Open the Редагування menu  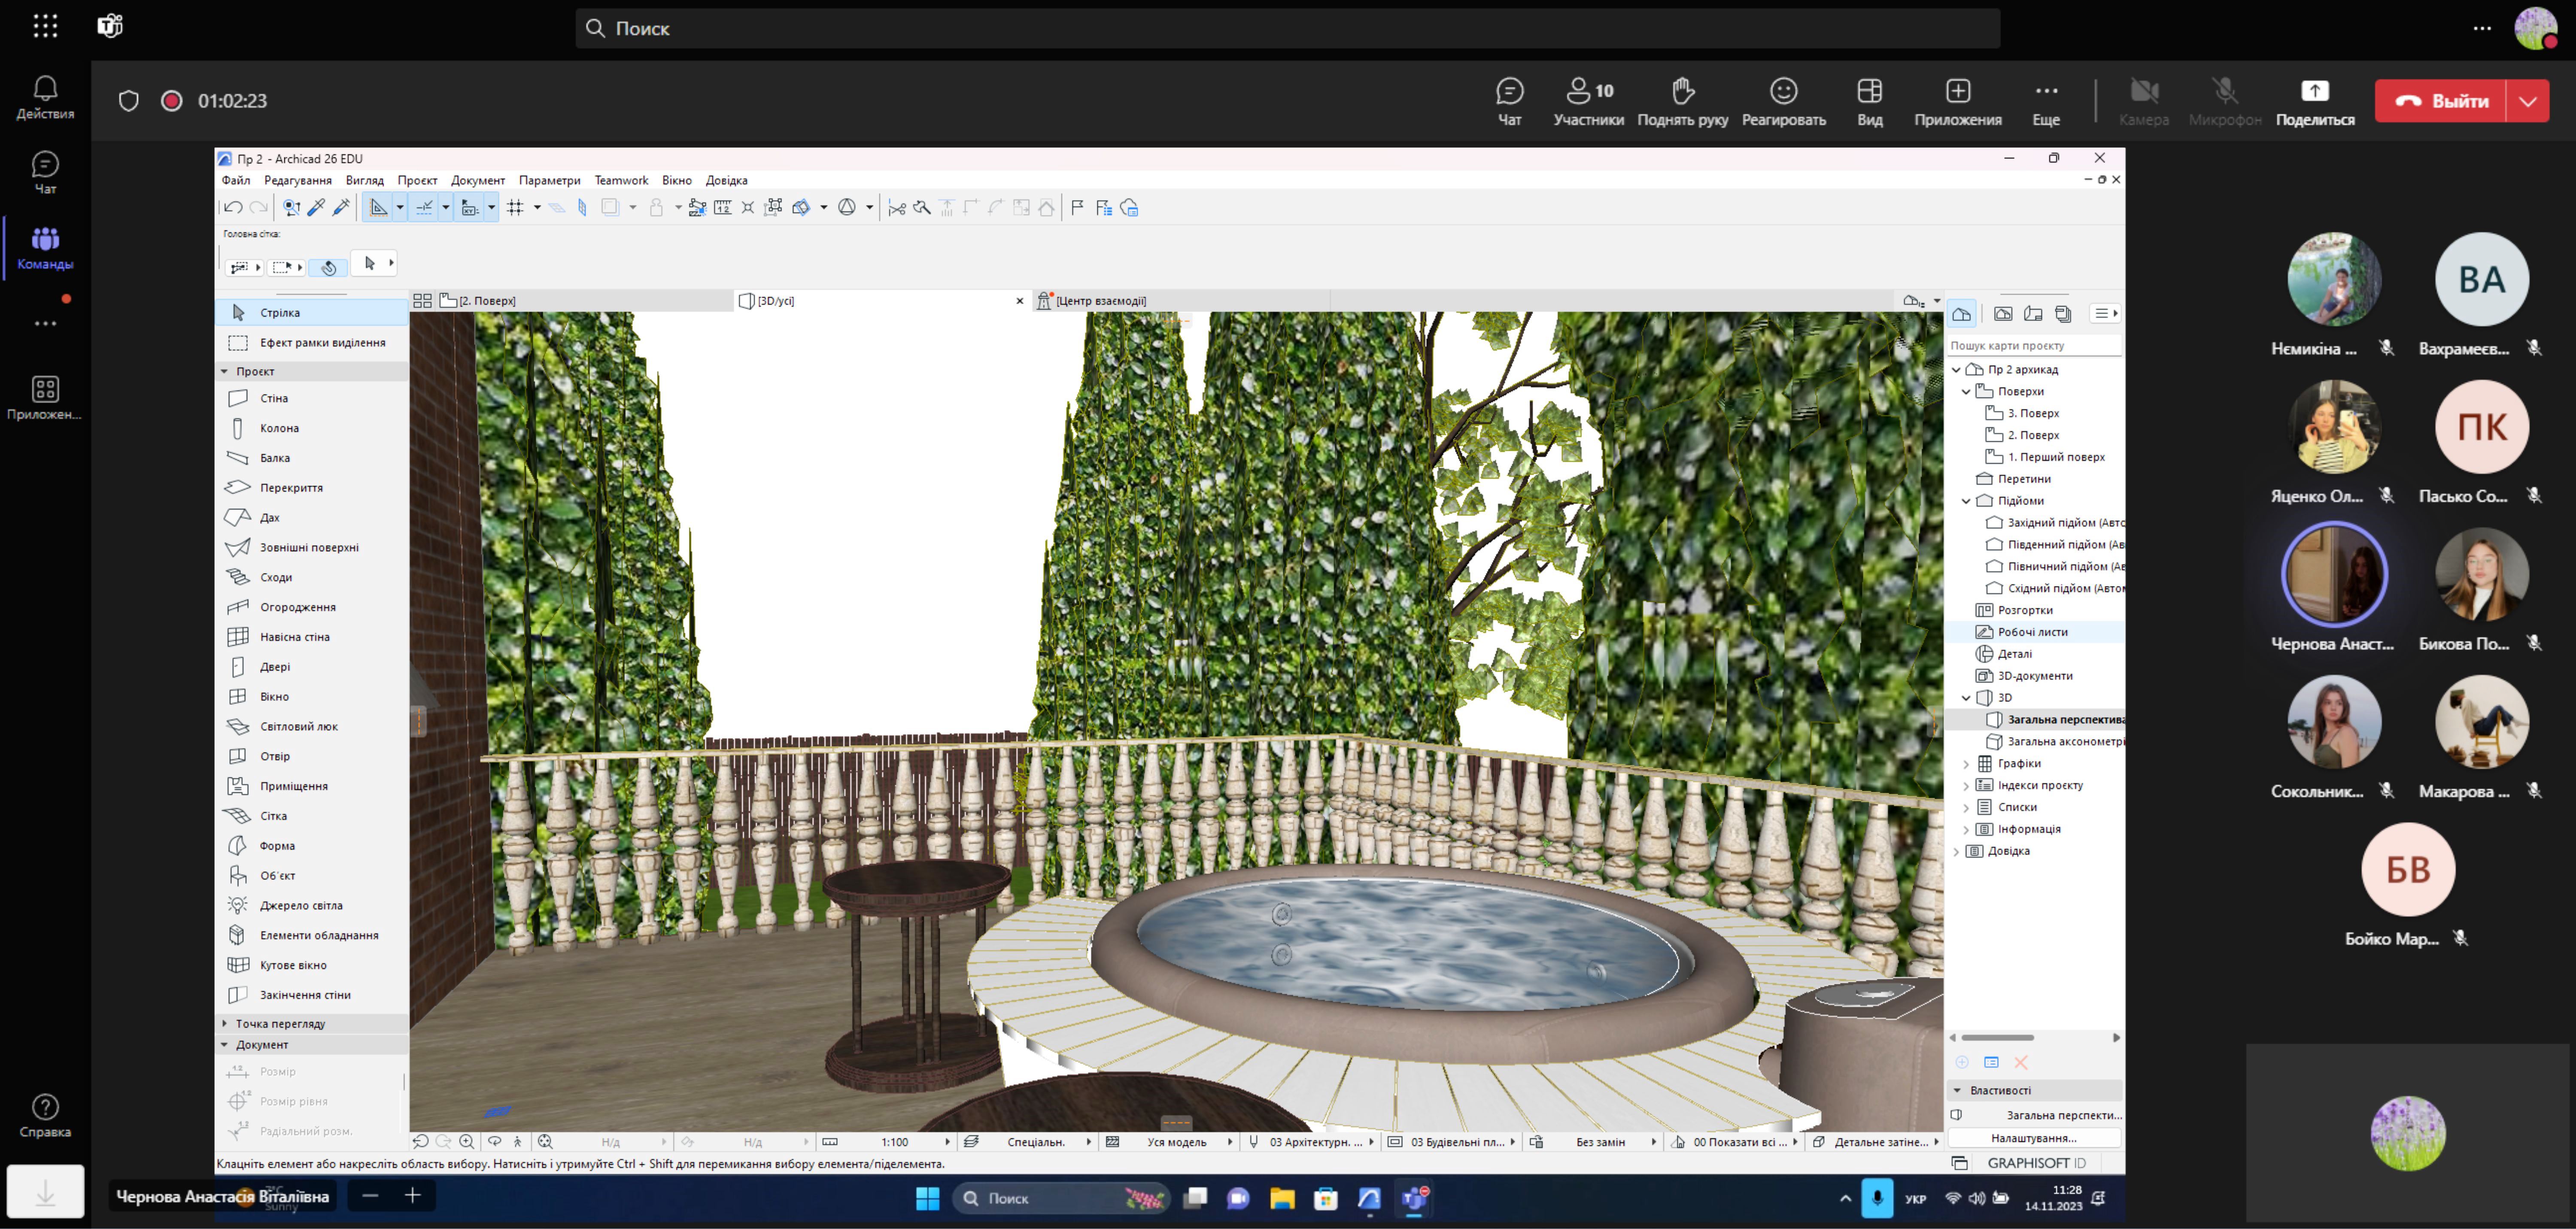coord(298,181)
